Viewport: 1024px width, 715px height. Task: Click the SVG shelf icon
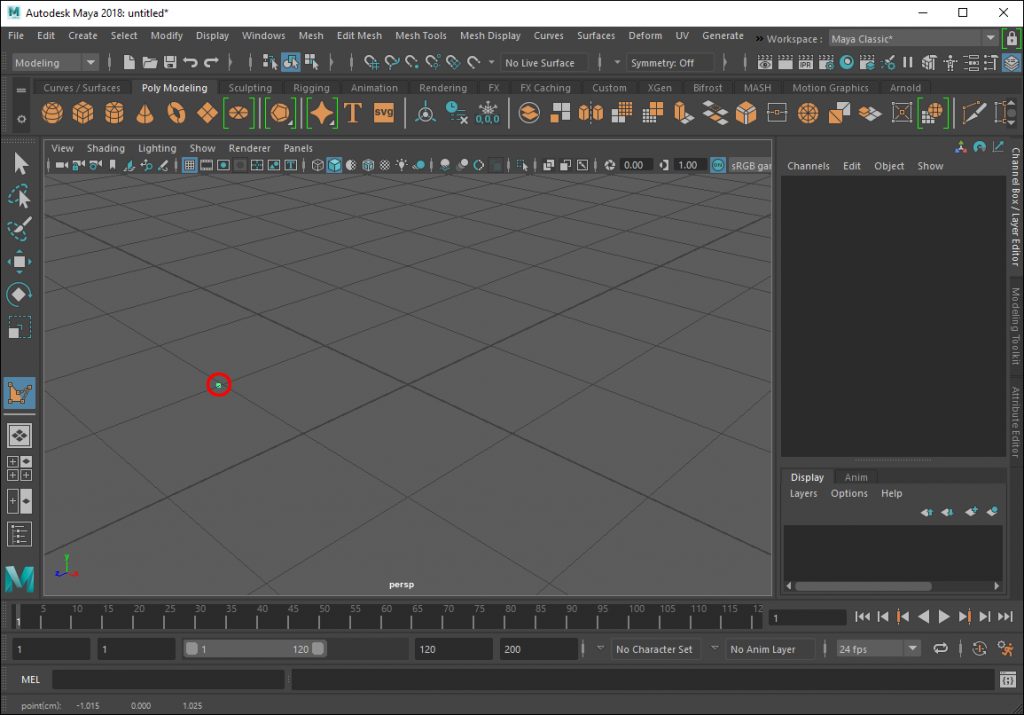coord(383,113)
